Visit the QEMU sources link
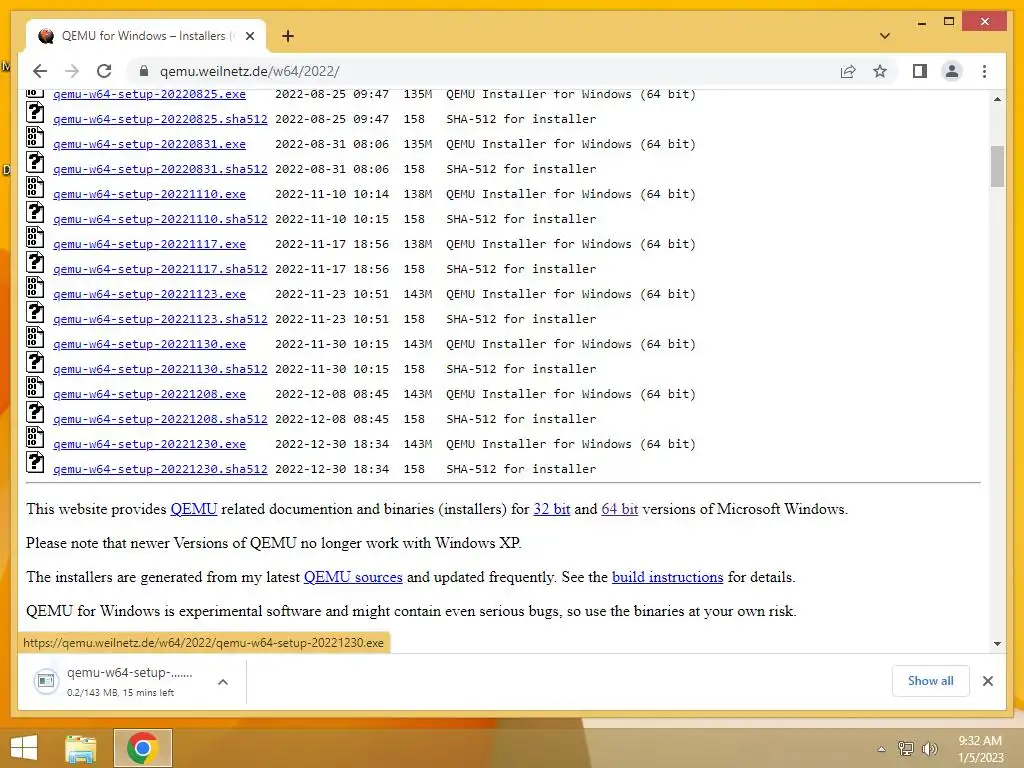Image resolution: width=1024 pixels, height=768 pixels. point(353,577)
